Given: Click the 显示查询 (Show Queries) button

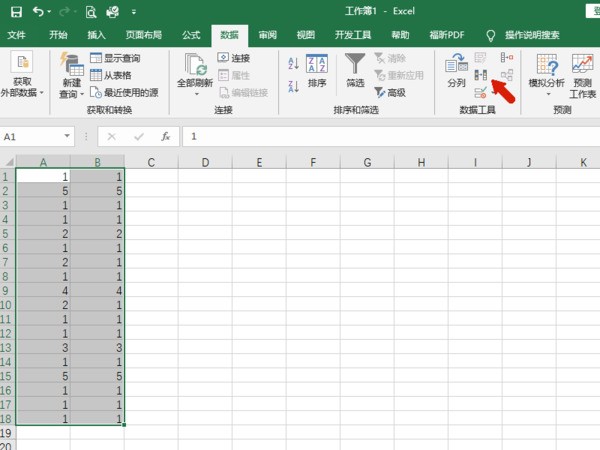Looking at the screenshot, I should point(116,59).
